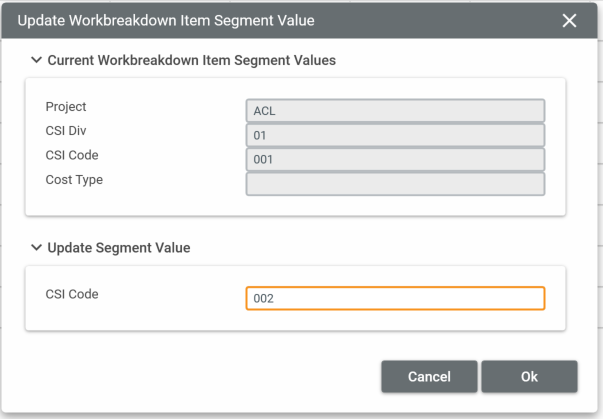Confirm the update with the Ok button
Image resolution: width=603 pixels, height=419 pixels.
tap(529, 377)
